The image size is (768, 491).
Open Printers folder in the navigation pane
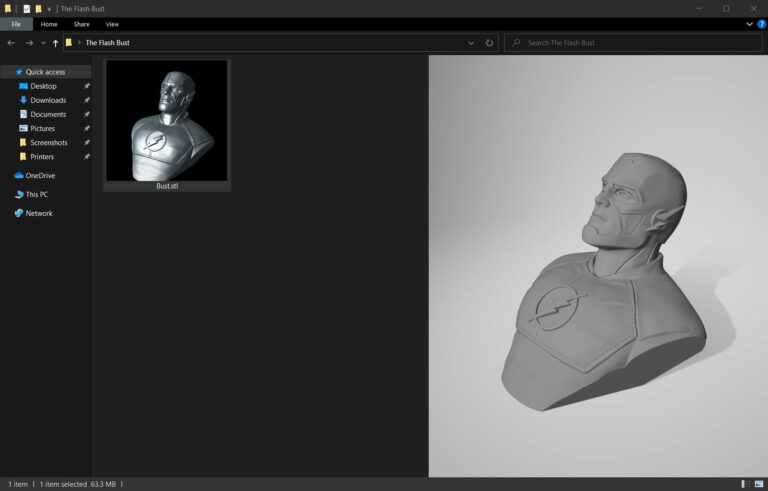(42, 157)
